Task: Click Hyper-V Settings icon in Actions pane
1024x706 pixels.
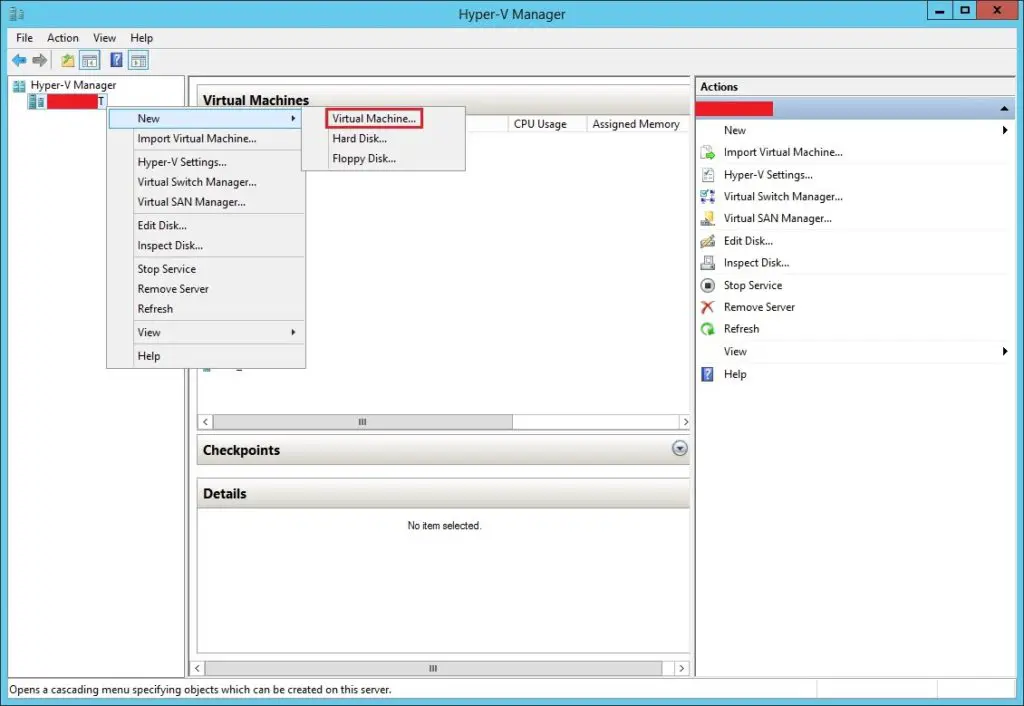Action: pyautogui.click(x=707, y=175)
